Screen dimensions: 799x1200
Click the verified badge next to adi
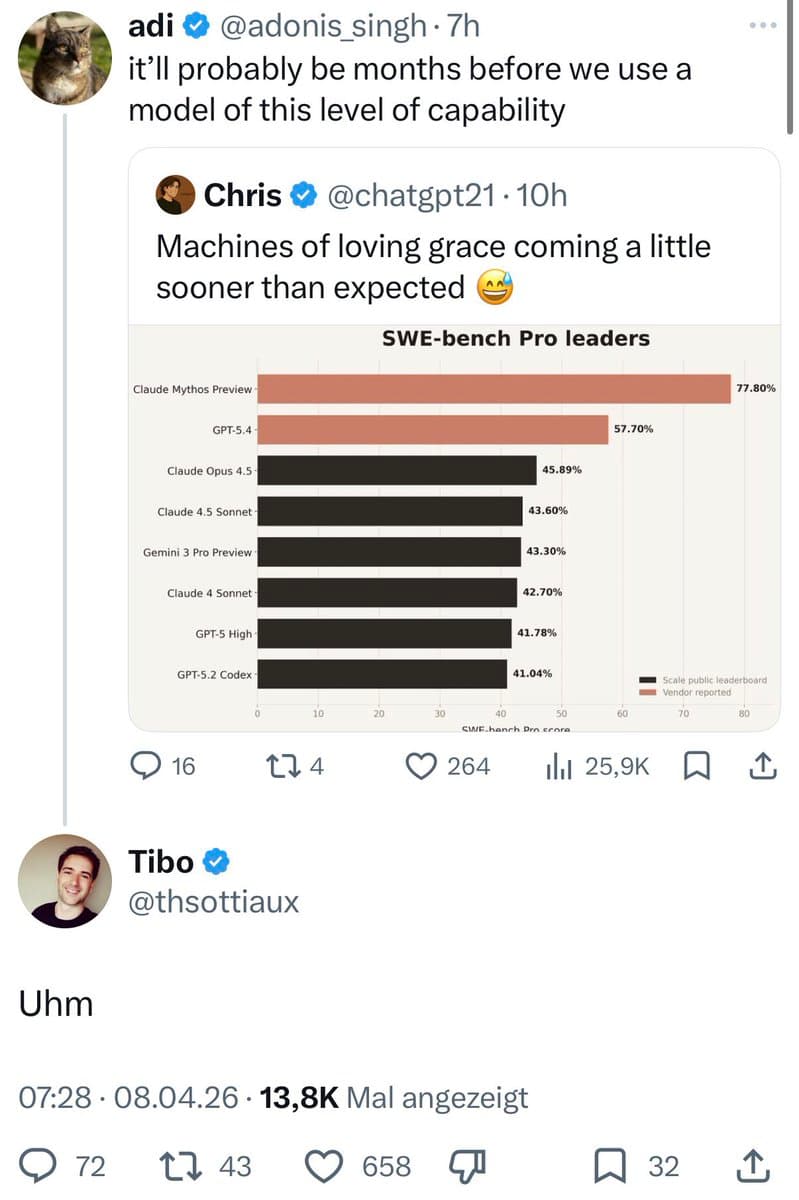pyautogui.click(x=194, y=26)
